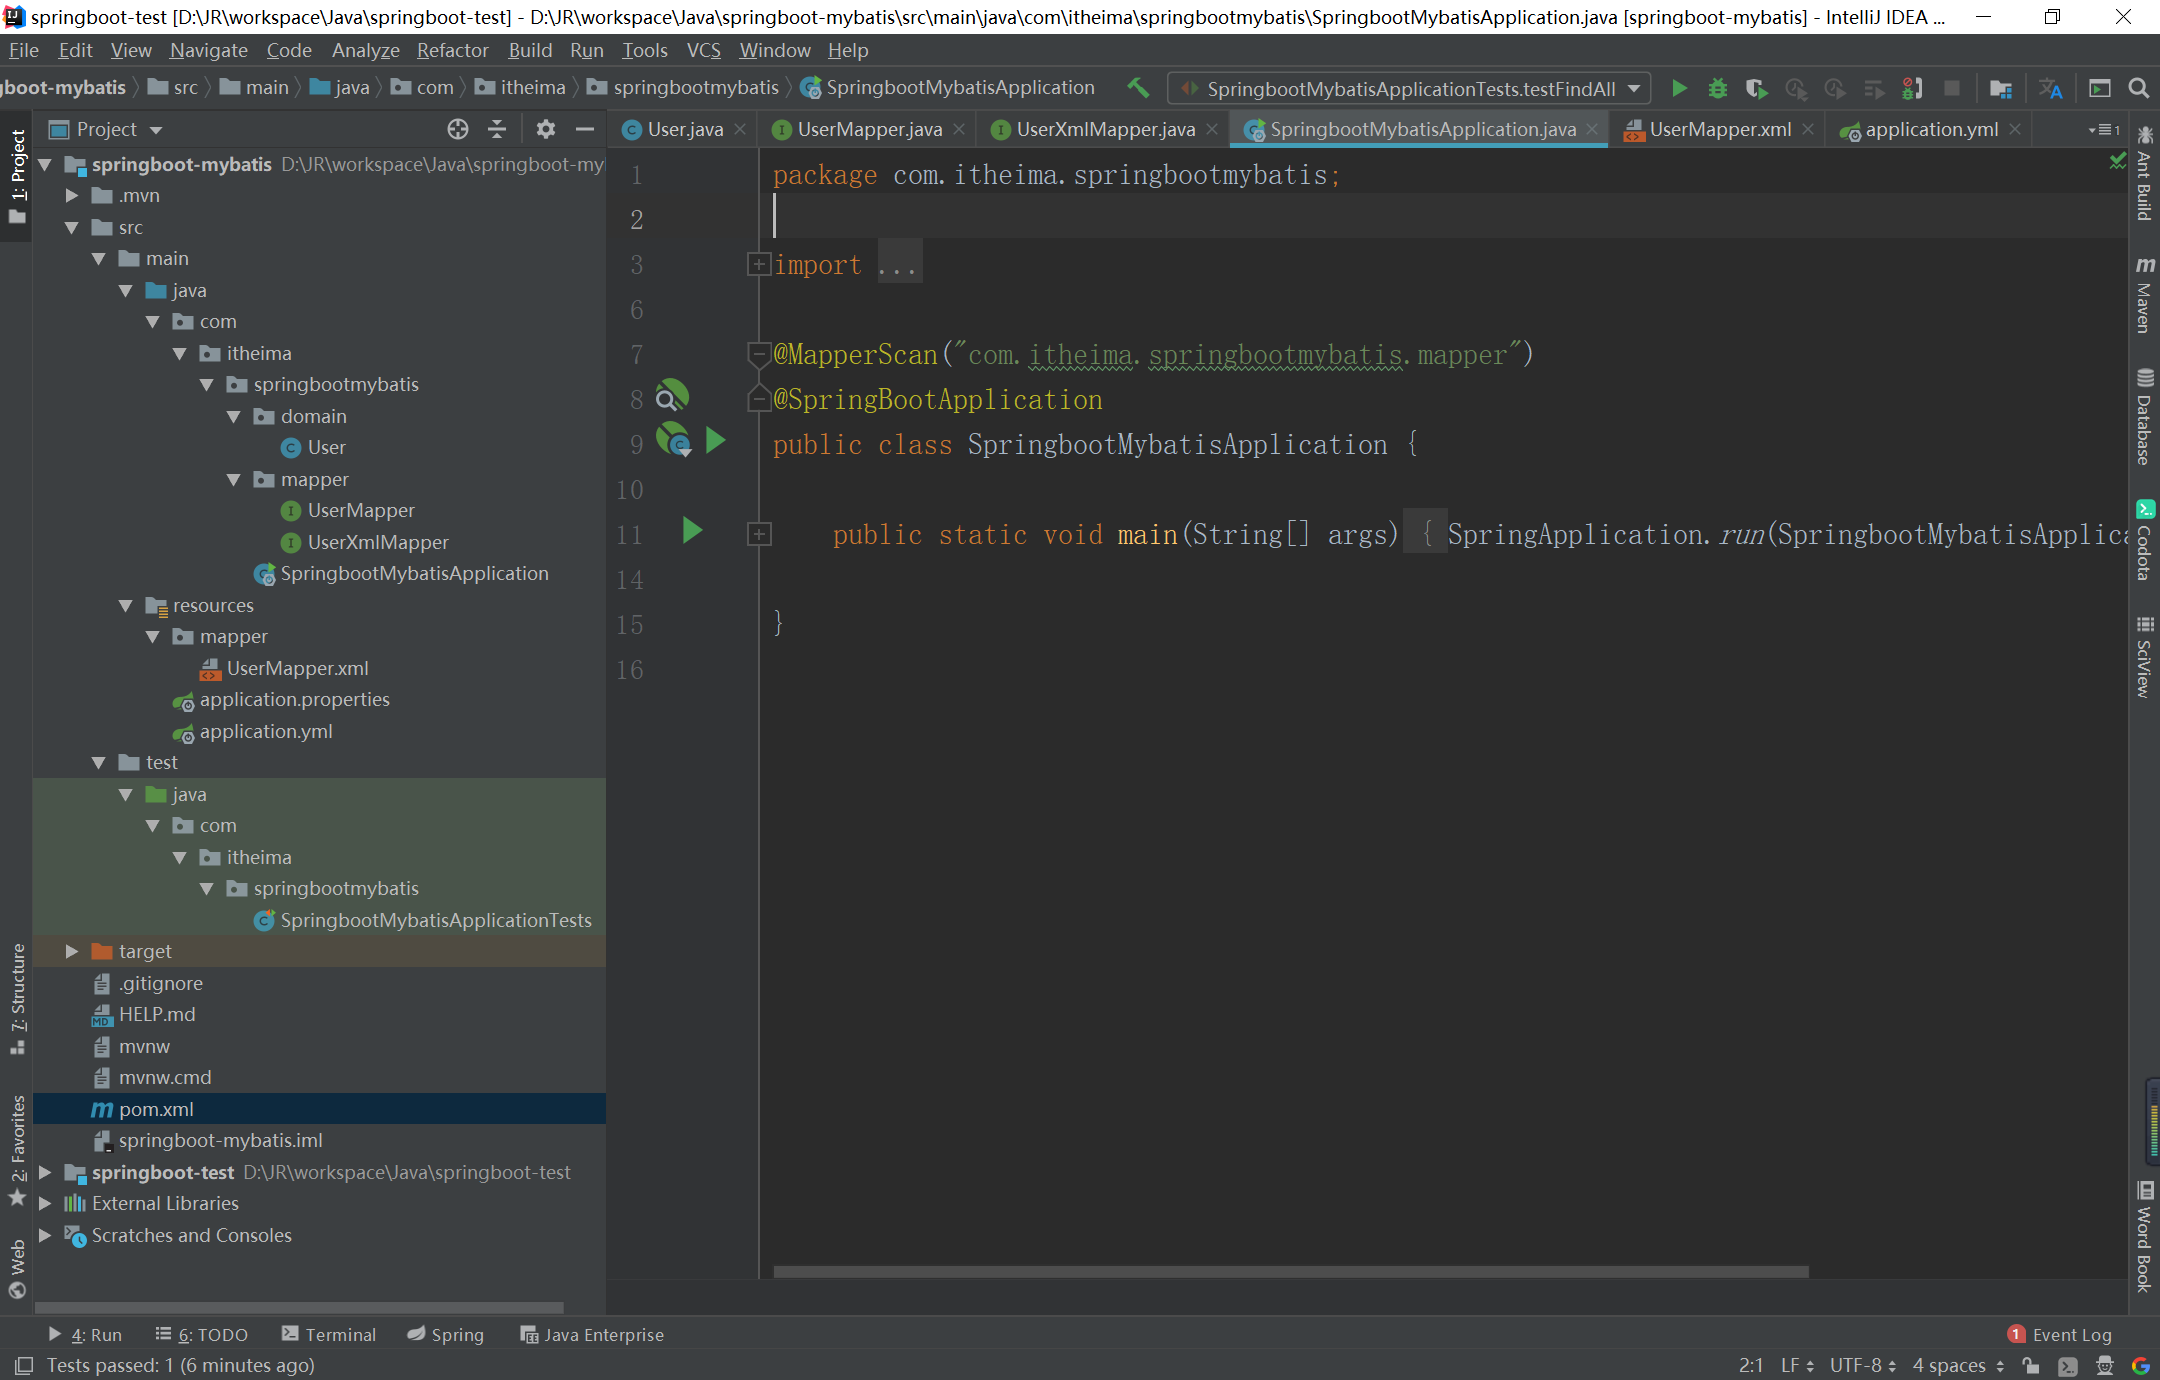Image resolution: width=2160 pixels, height=1380 pixels.
Task: Expand folded import statements
Action: click(759, 264)
